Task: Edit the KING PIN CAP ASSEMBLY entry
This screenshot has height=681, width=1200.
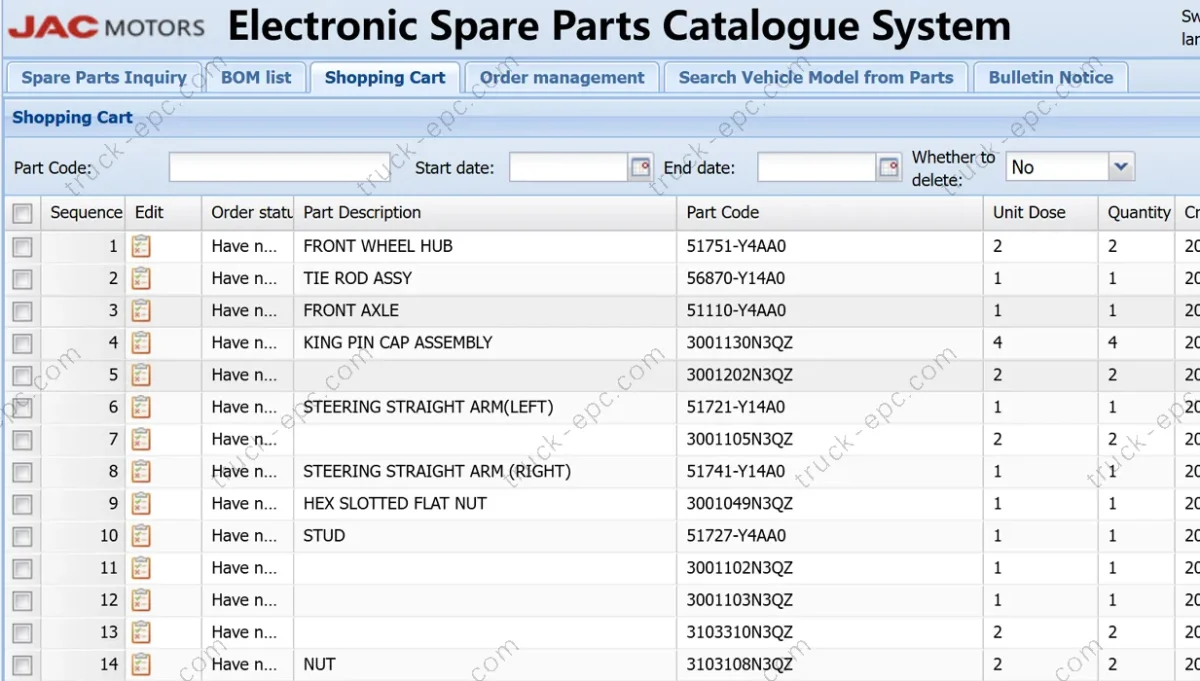Action: (x=141, y=343)
